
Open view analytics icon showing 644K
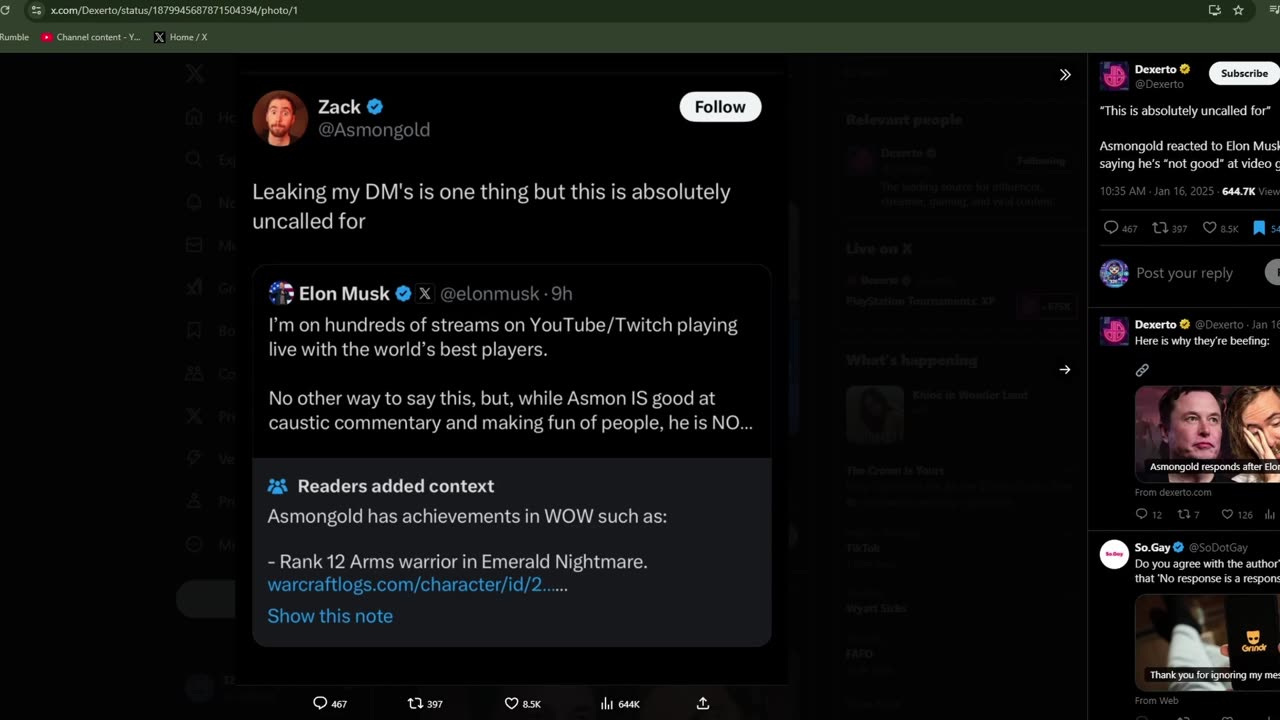(x=607, y=703)
